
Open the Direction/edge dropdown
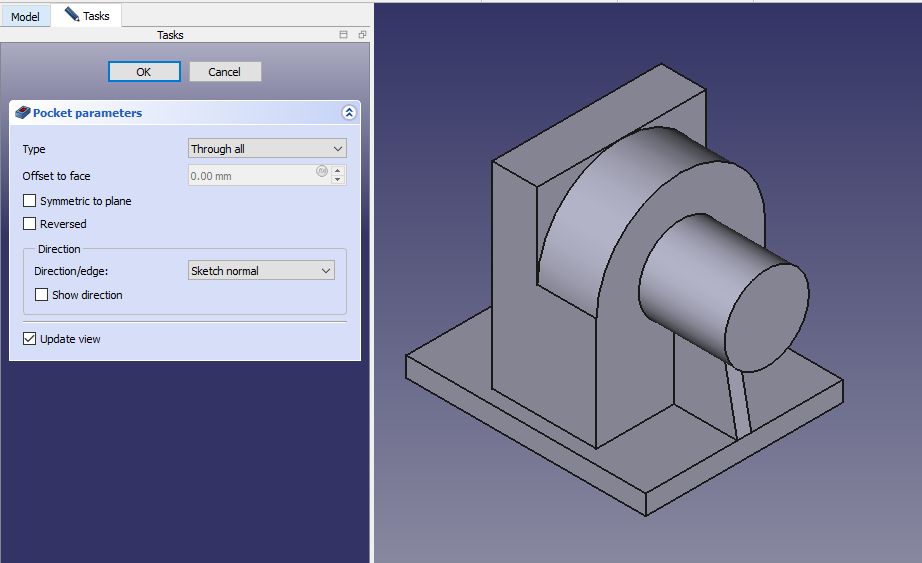pyautogui.click(x=261, y=271)
